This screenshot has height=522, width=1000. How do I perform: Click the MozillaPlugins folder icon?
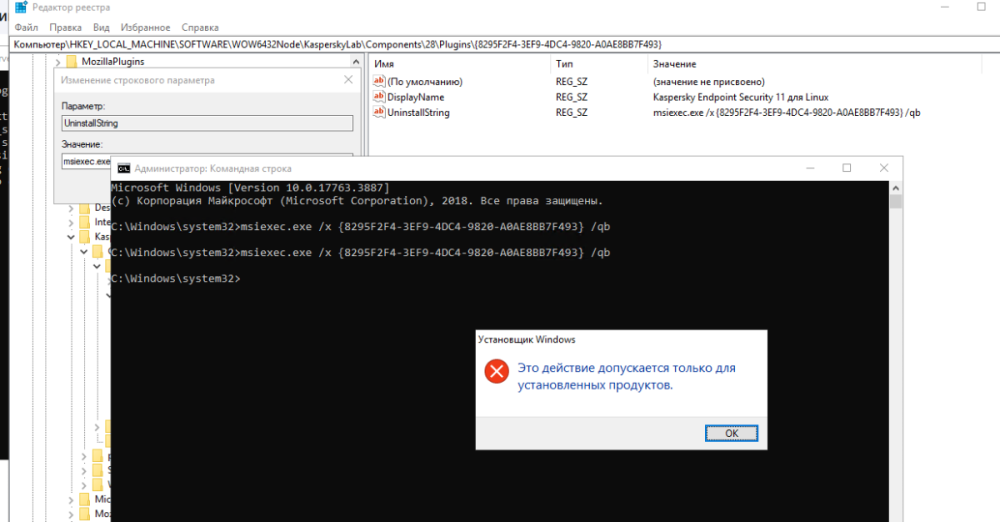71,61
